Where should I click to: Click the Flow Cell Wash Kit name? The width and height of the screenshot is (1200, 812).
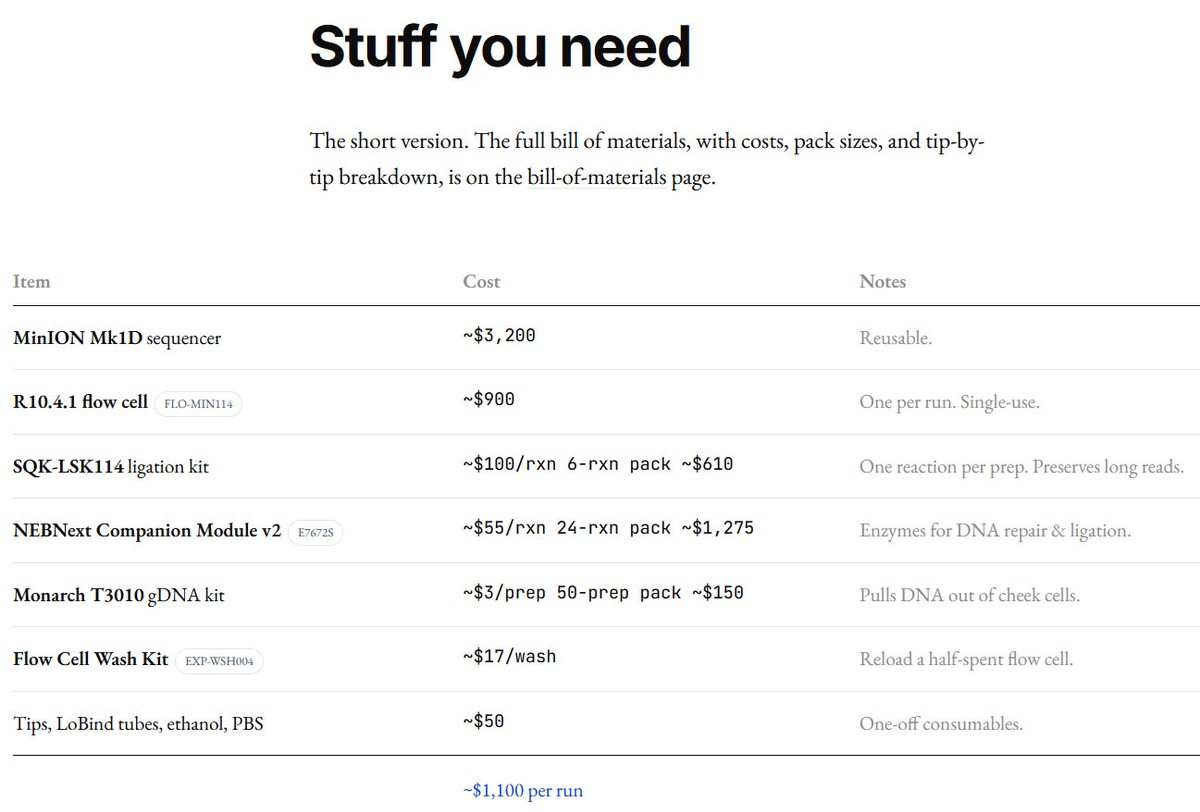pos(91,659)
